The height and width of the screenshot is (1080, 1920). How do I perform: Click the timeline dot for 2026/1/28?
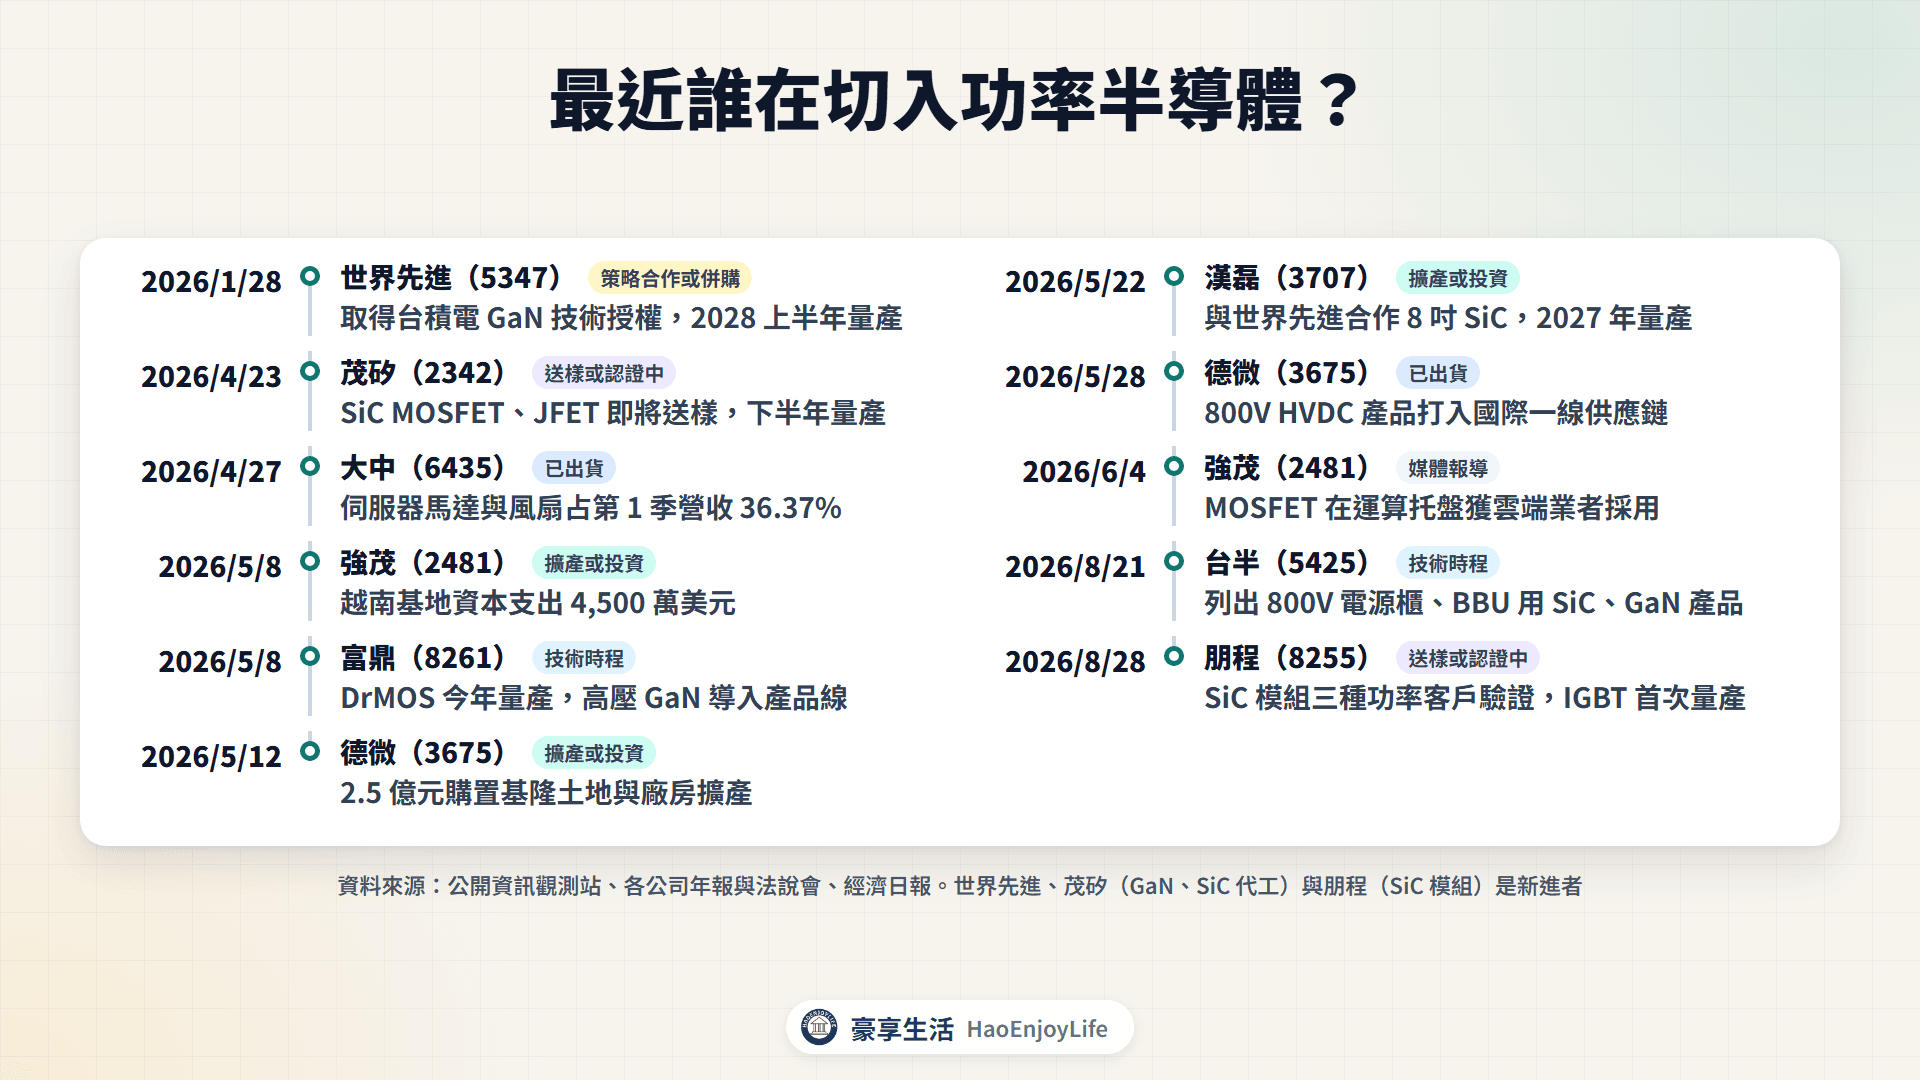[310, 276]
